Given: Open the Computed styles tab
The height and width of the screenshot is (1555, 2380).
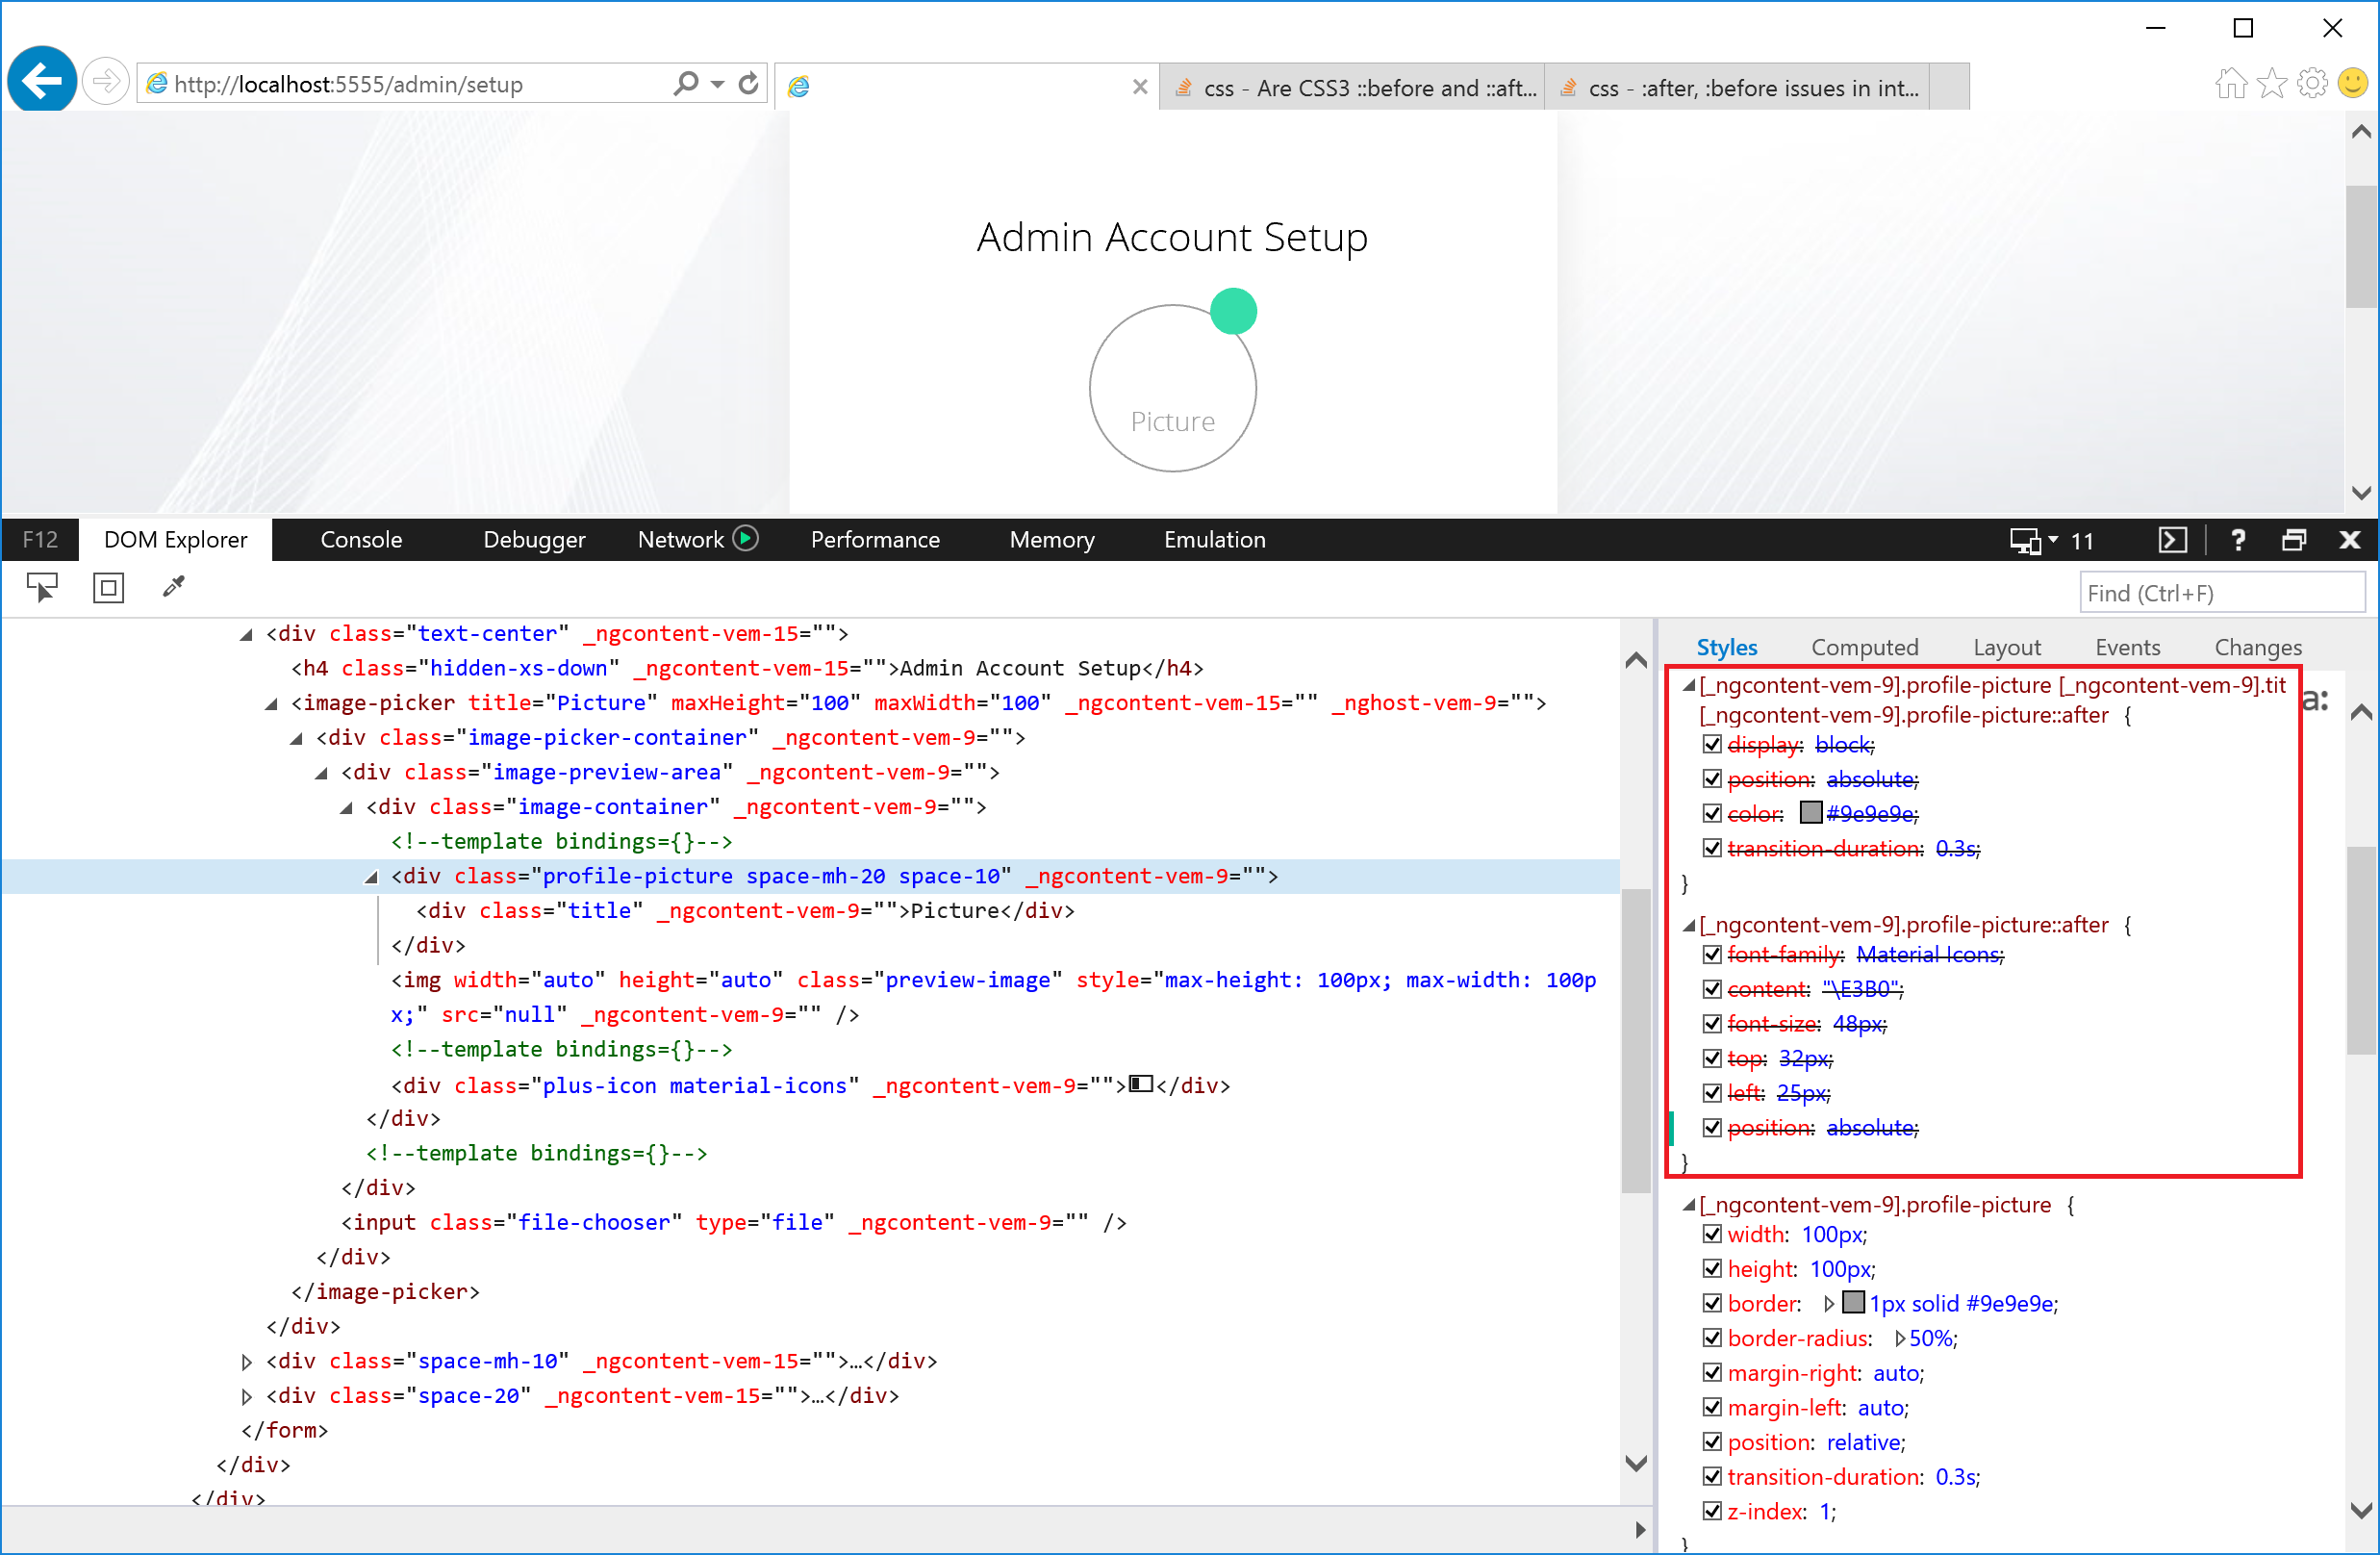Looking at the screenshot, I should (1864, 647).
